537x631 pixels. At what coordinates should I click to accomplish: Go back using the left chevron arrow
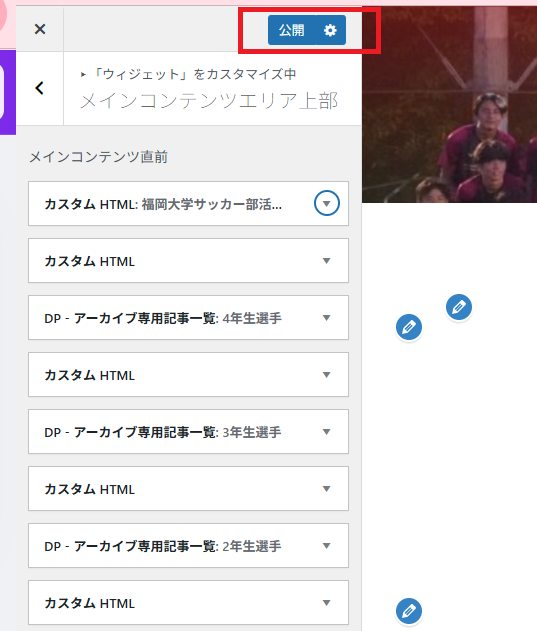(x=39, y=88)
